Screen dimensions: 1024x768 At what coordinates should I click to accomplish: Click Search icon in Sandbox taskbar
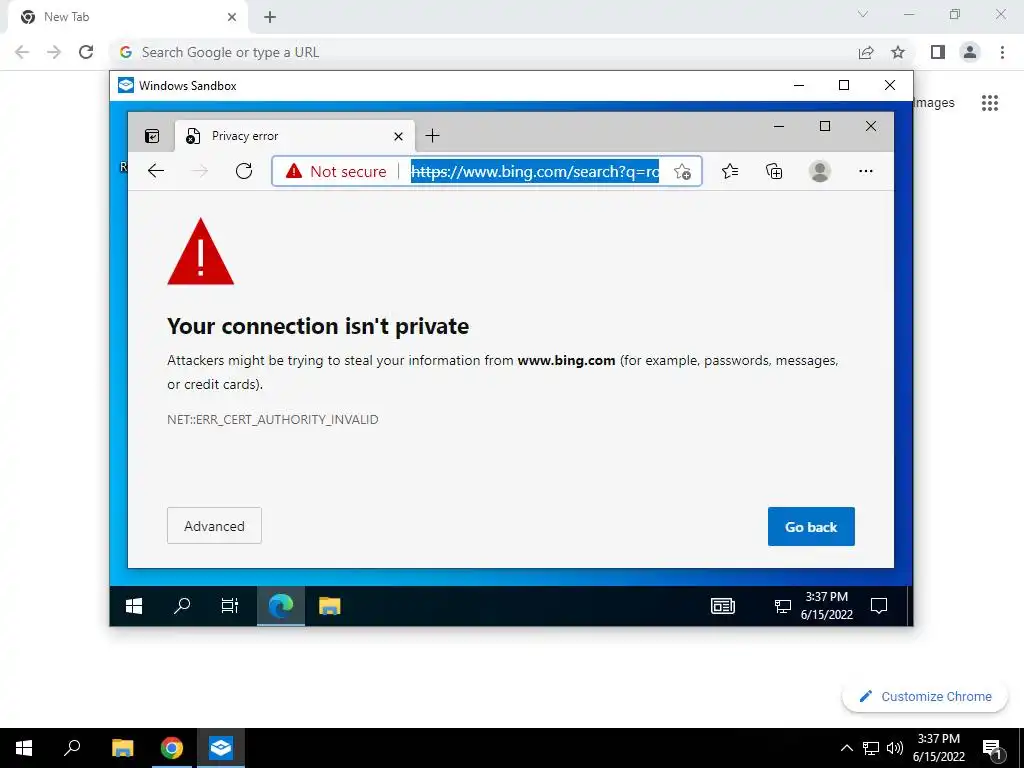182,606
